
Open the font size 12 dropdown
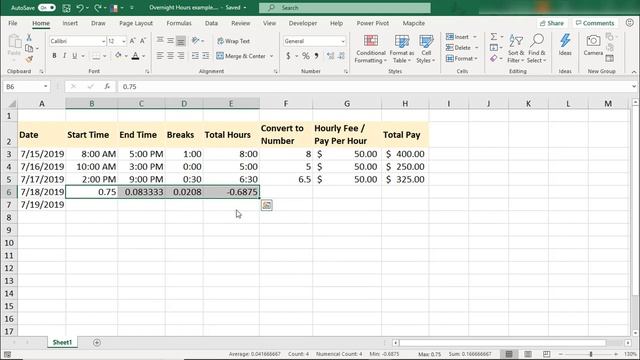124,41
